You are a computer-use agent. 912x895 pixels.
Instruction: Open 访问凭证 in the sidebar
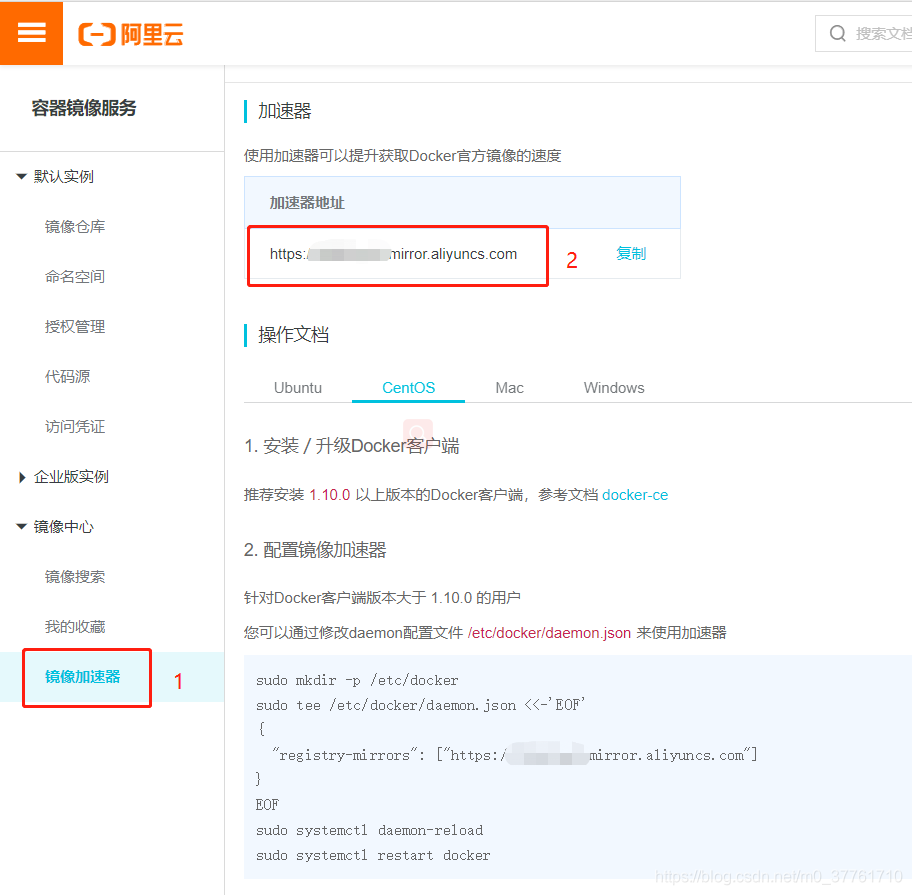coord(75,427)
